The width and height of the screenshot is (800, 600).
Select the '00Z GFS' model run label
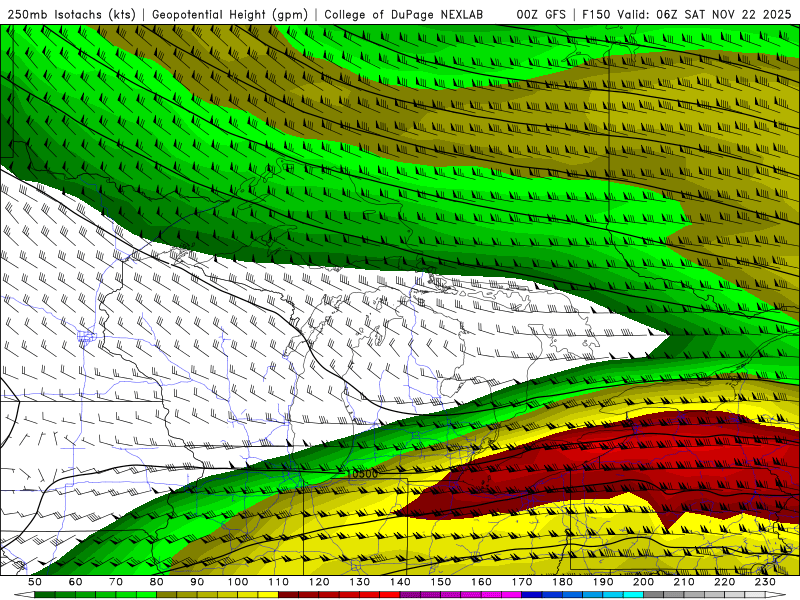pos(541,14)
